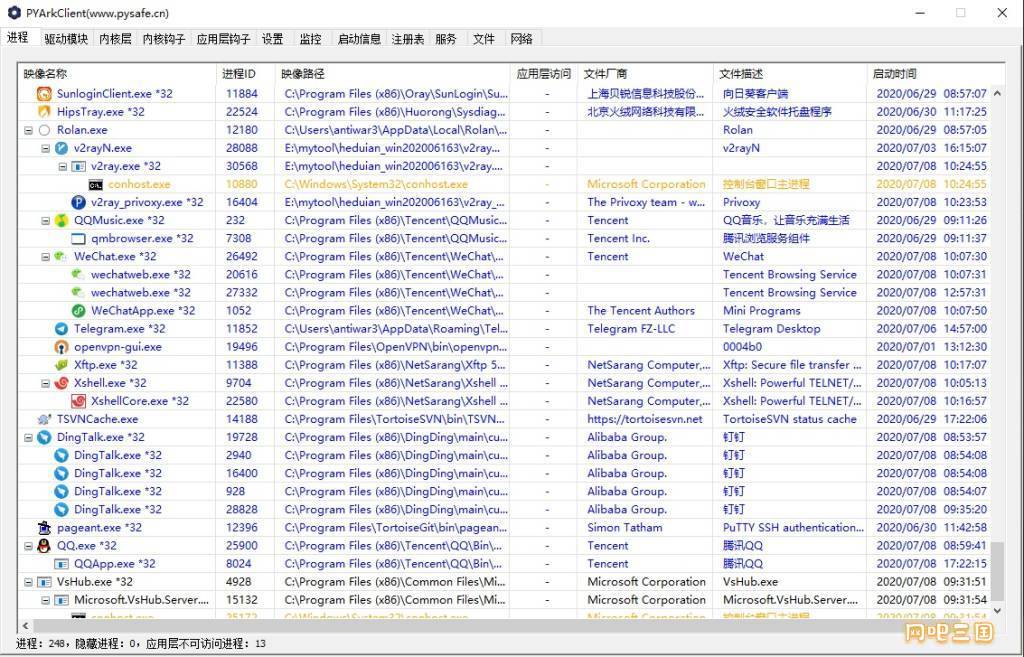Click the QQApp.exe window icon
This screenshot has width=1024, height=657.
[x=61, y=564]
